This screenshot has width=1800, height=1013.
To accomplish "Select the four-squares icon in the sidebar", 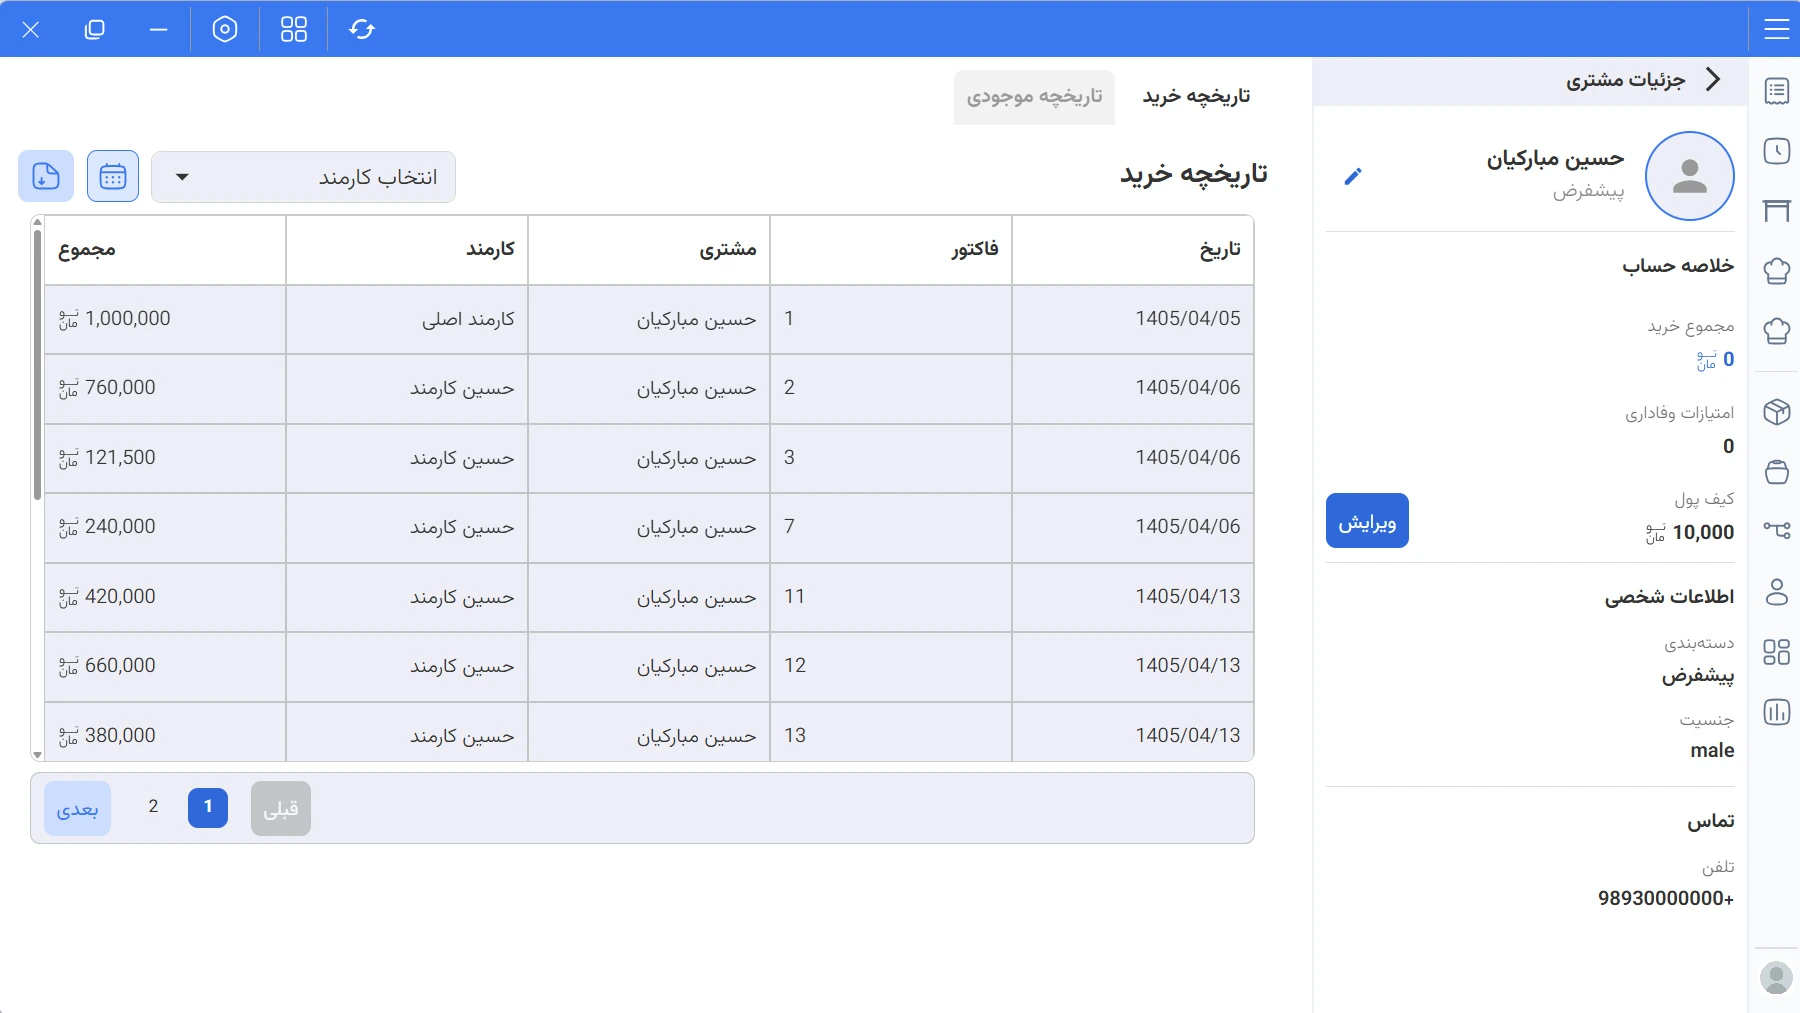I will (x=1776, y=652).
